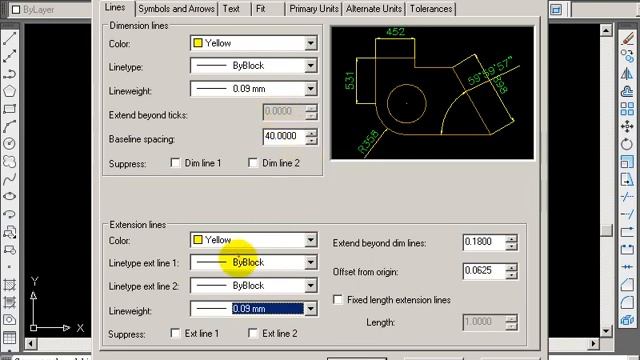
Task: Select the Array tool
Action: click(627, 109)
